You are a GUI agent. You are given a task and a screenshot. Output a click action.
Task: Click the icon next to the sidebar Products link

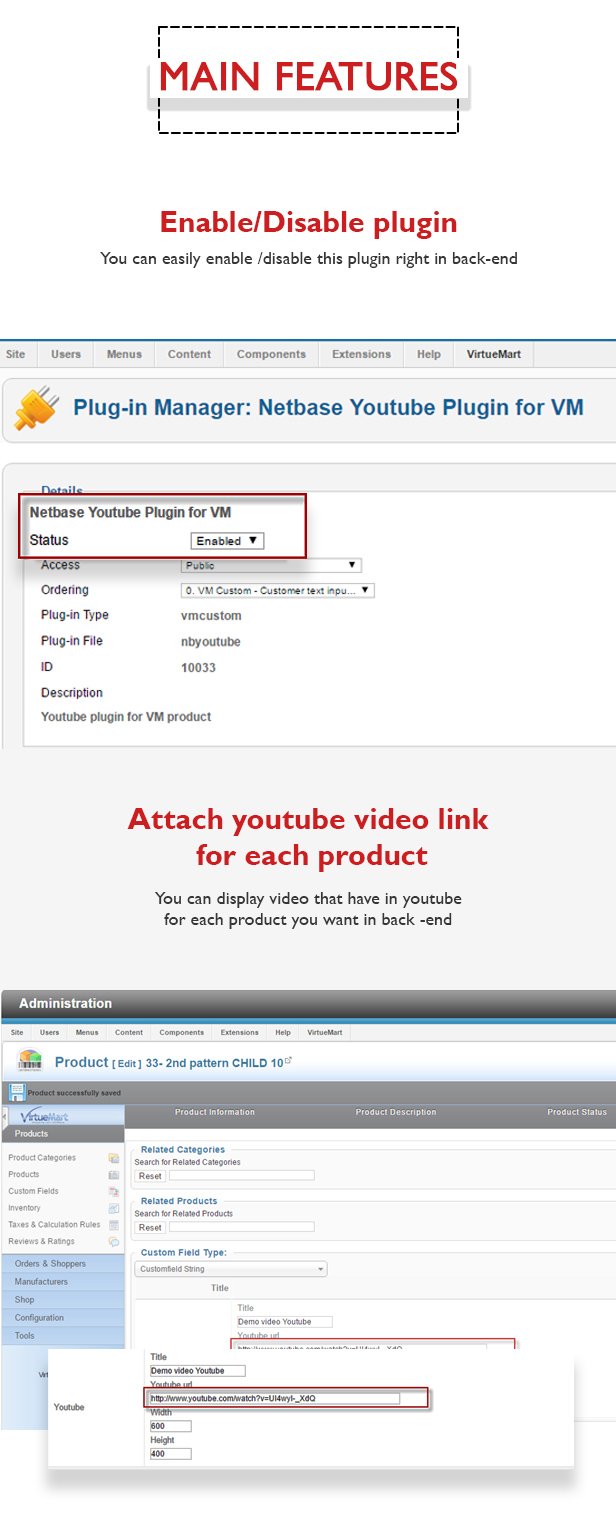click(x=114, y=1175)
